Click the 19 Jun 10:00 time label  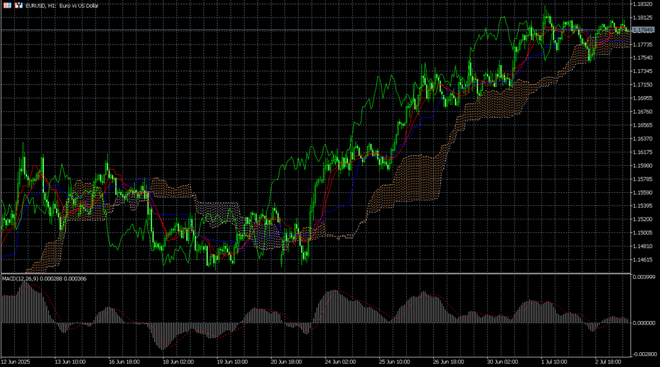[x=232, y=362]
